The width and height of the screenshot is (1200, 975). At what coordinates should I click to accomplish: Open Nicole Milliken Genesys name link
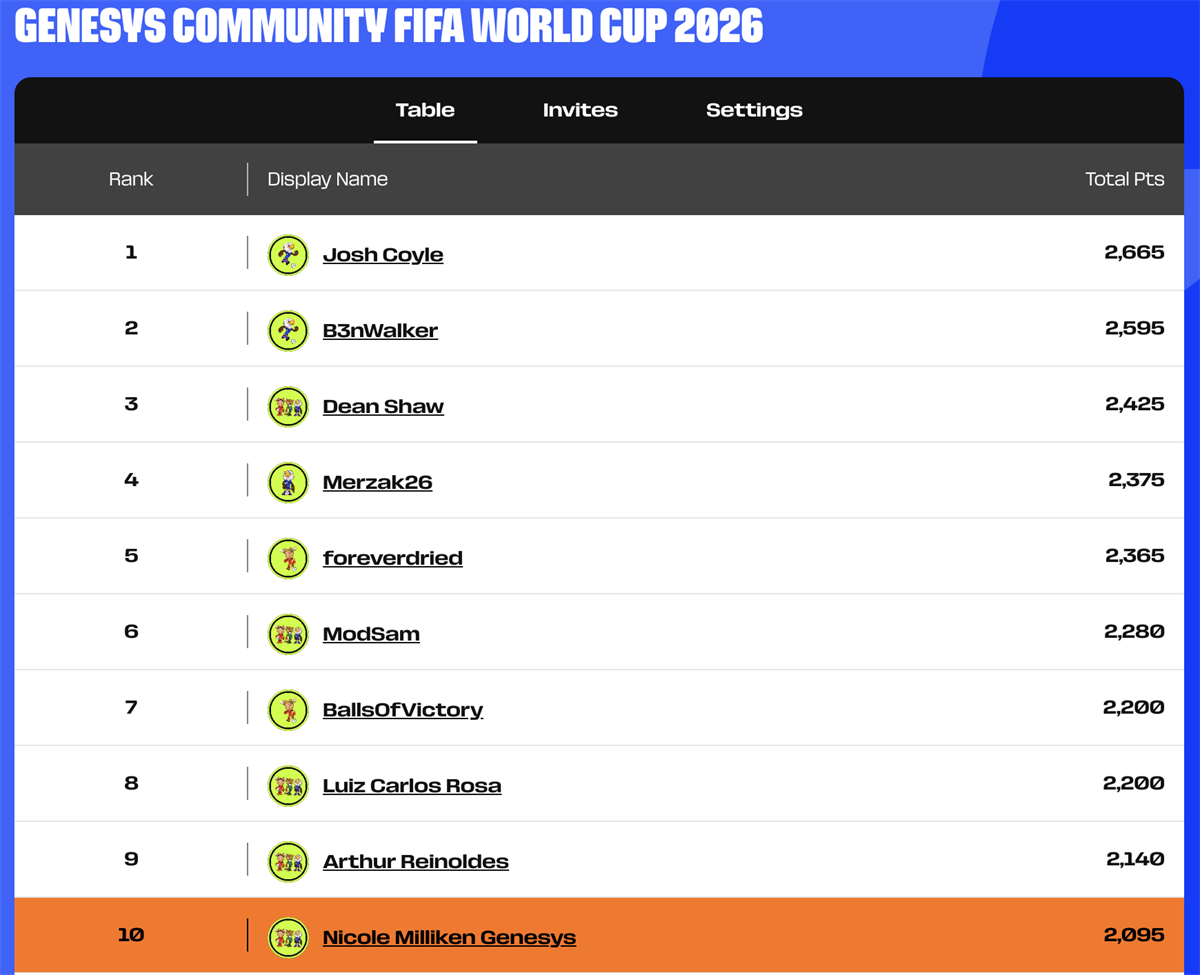pos(449,937)
